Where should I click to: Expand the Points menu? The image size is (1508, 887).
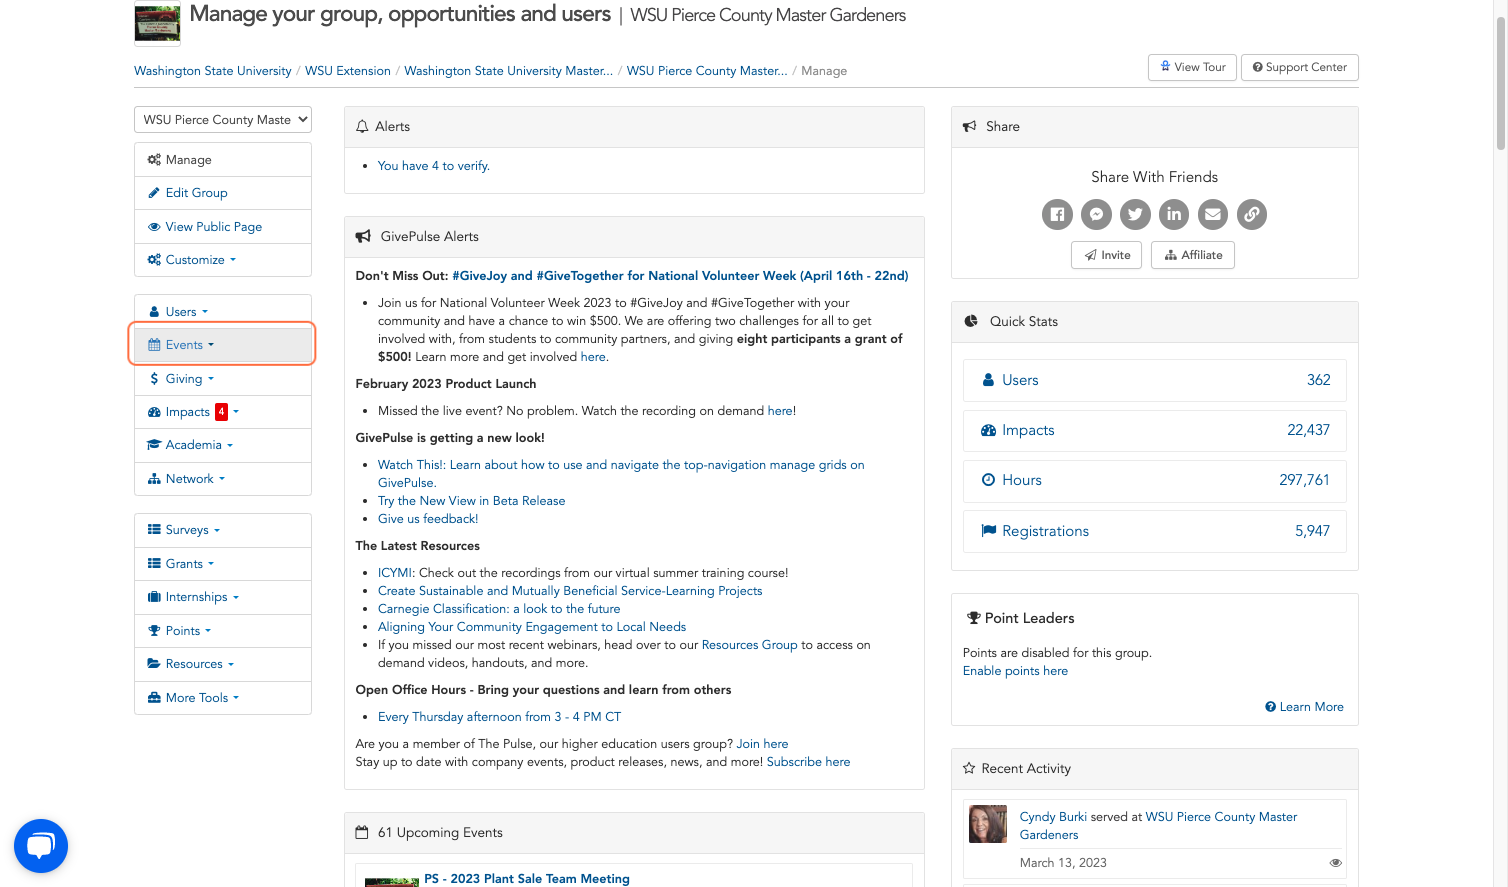coord(223,631)
